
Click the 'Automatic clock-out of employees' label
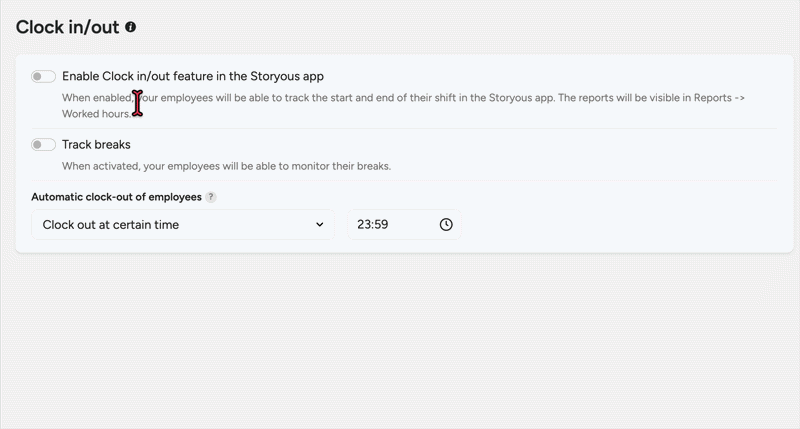pyautogui.click(x=116, y=197)
